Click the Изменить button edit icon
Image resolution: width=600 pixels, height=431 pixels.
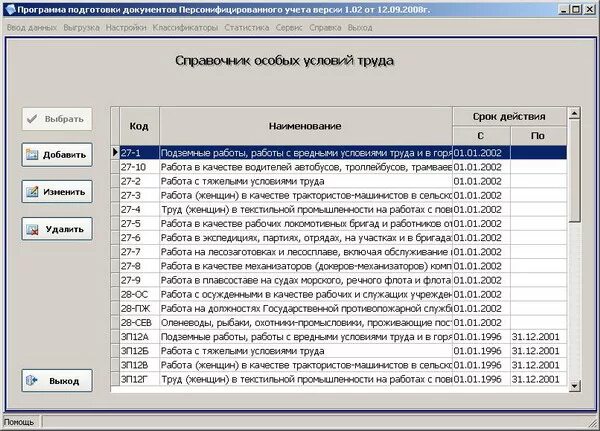[x=32, y=192]
